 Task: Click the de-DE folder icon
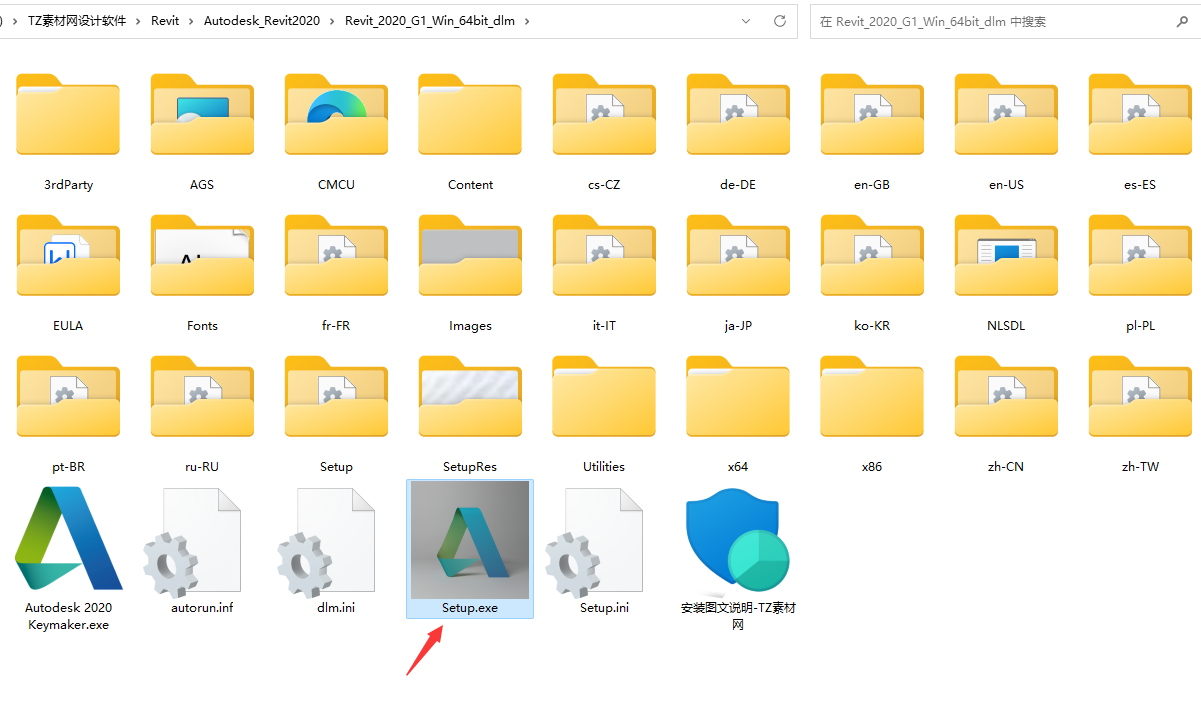tap(738, 115)
